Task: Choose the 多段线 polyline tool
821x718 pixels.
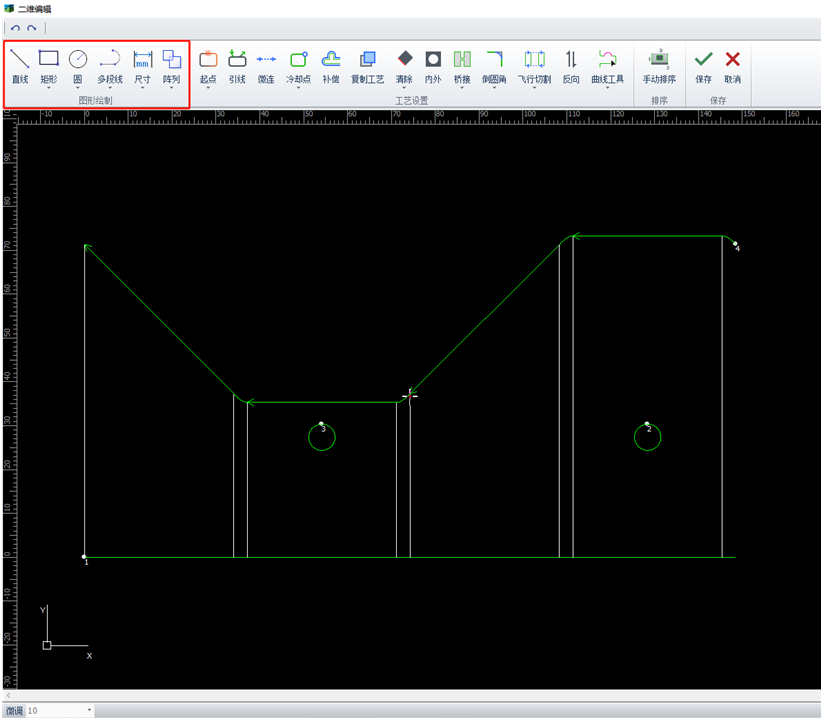Action: pyautogui.click(x=110, y=66)
